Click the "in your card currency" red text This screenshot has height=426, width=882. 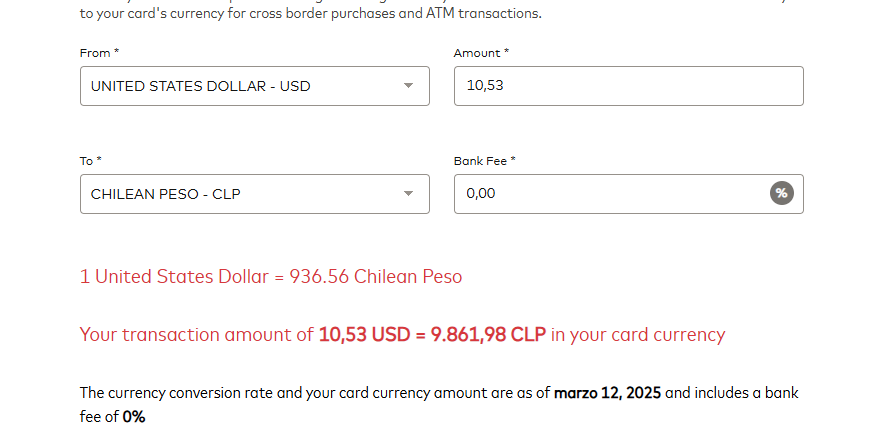(x=638, y=335)
